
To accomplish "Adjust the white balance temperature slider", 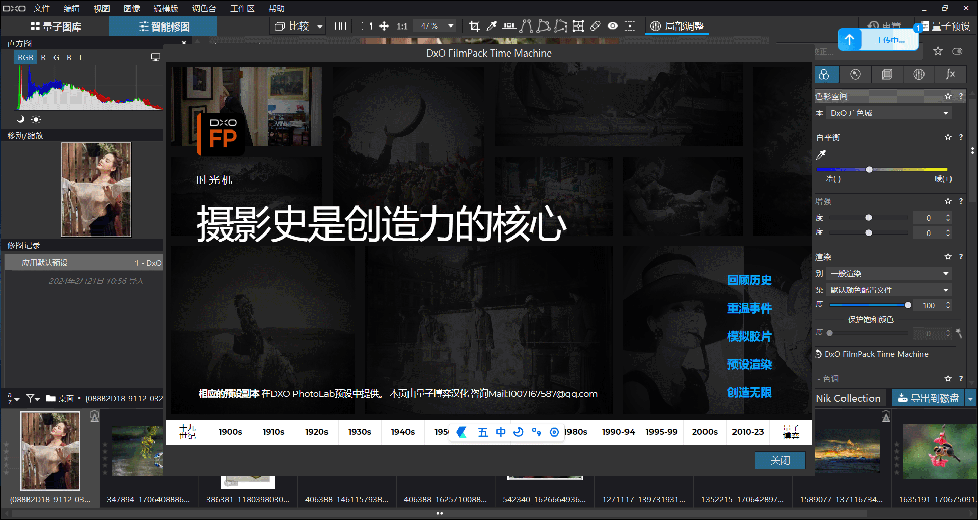I will 881,169.
